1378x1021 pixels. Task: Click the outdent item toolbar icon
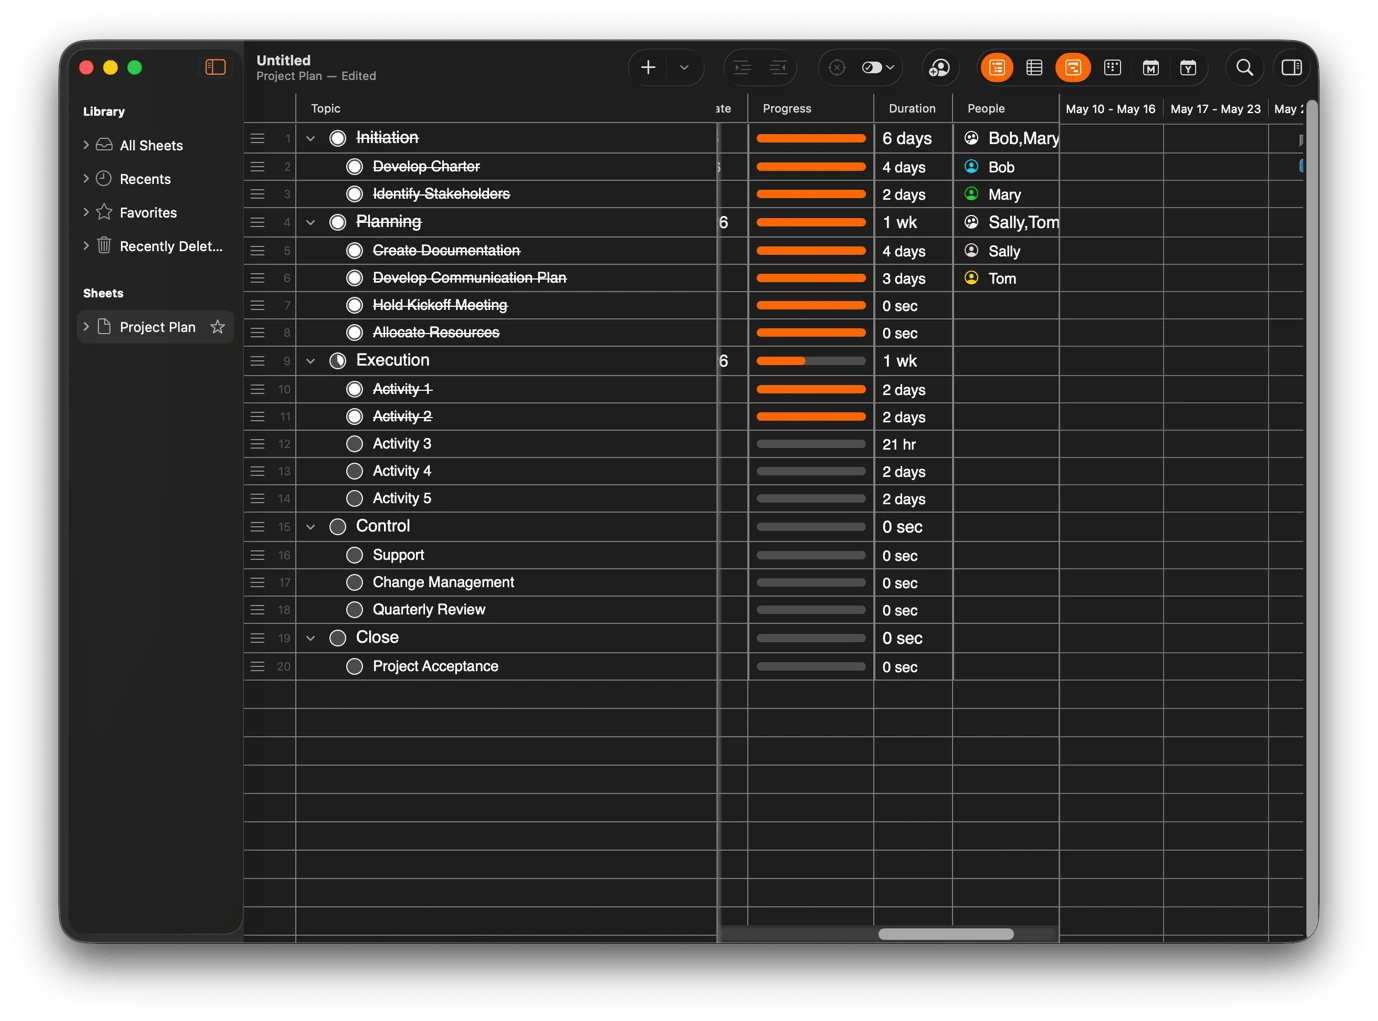pyautogui.click(x=778, y=67)
